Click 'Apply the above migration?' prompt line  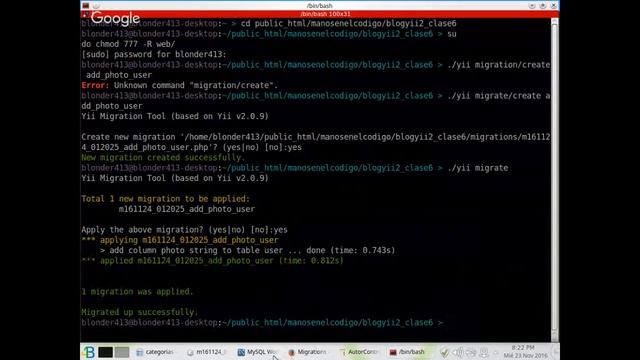(184, 230)
